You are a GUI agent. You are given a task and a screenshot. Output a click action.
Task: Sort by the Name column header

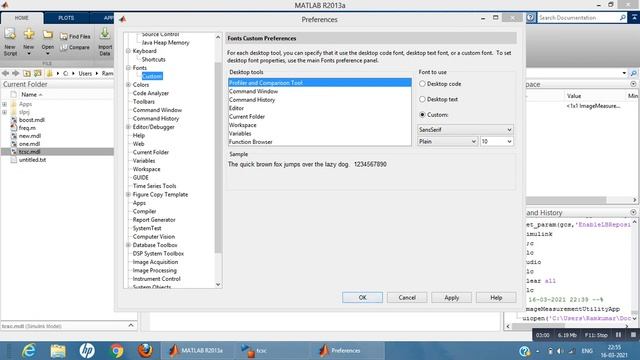(x=31, y=94)
